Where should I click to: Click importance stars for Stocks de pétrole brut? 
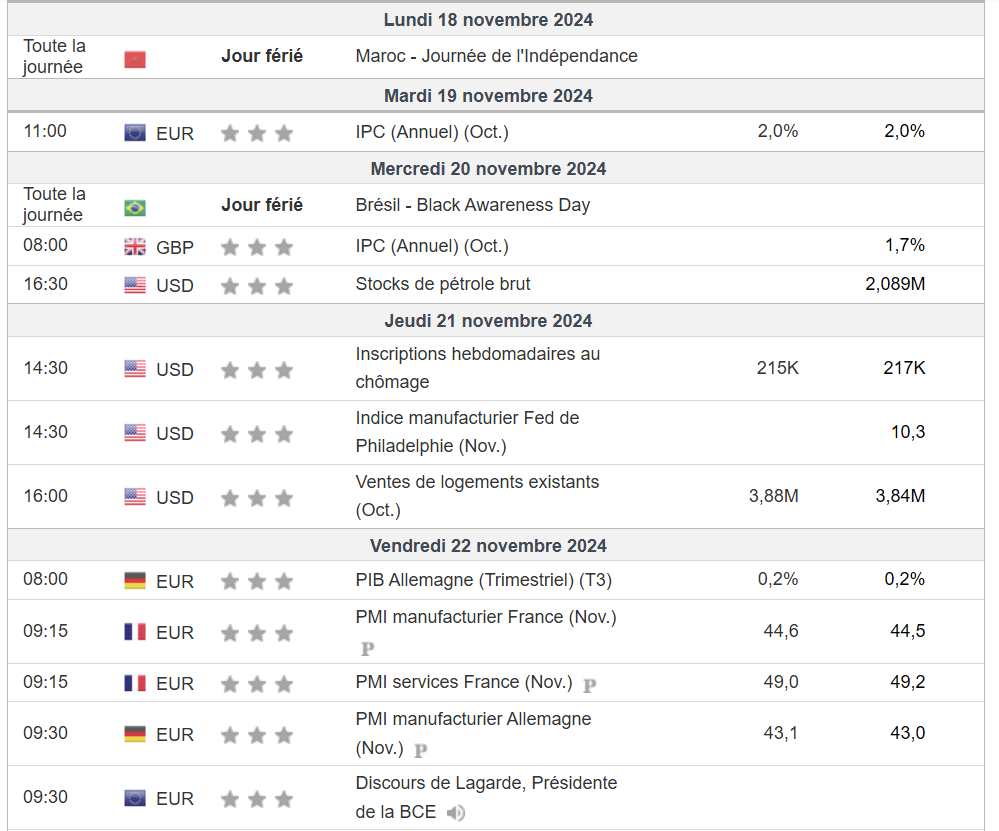(257, 286)
